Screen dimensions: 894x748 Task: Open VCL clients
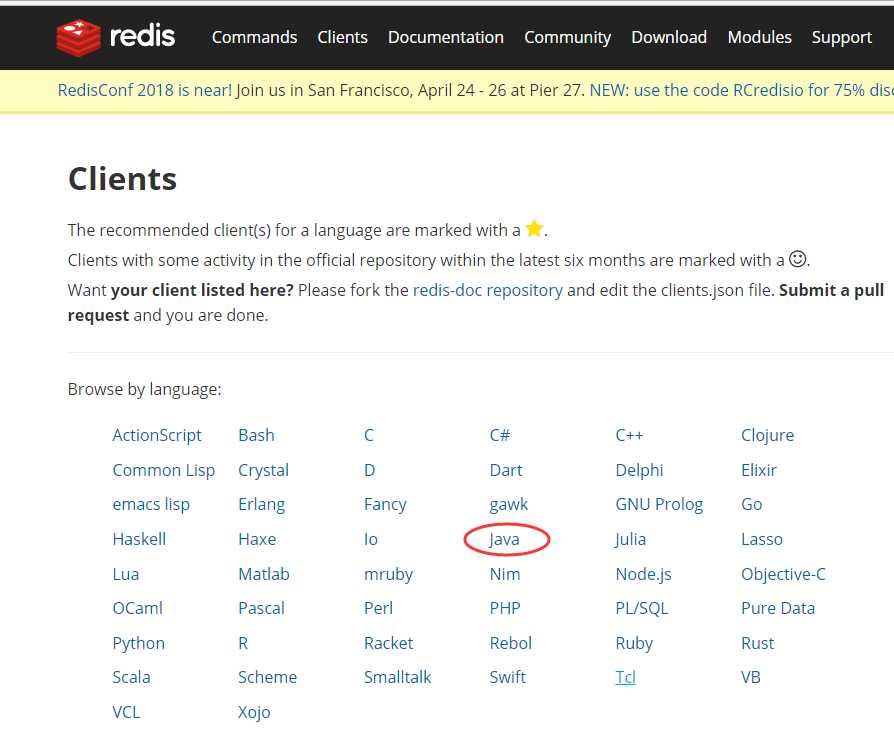[x=126, y=712]
